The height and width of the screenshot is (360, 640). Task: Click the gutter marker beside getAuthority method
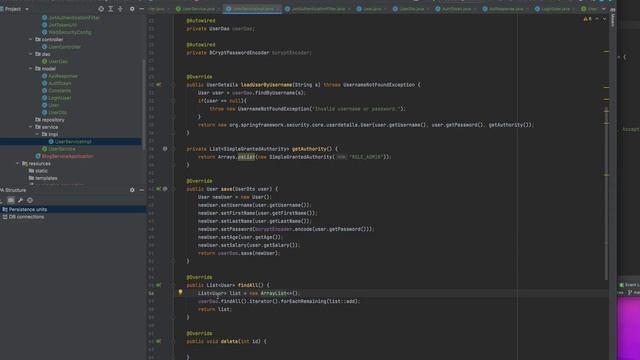pos(165,149)
